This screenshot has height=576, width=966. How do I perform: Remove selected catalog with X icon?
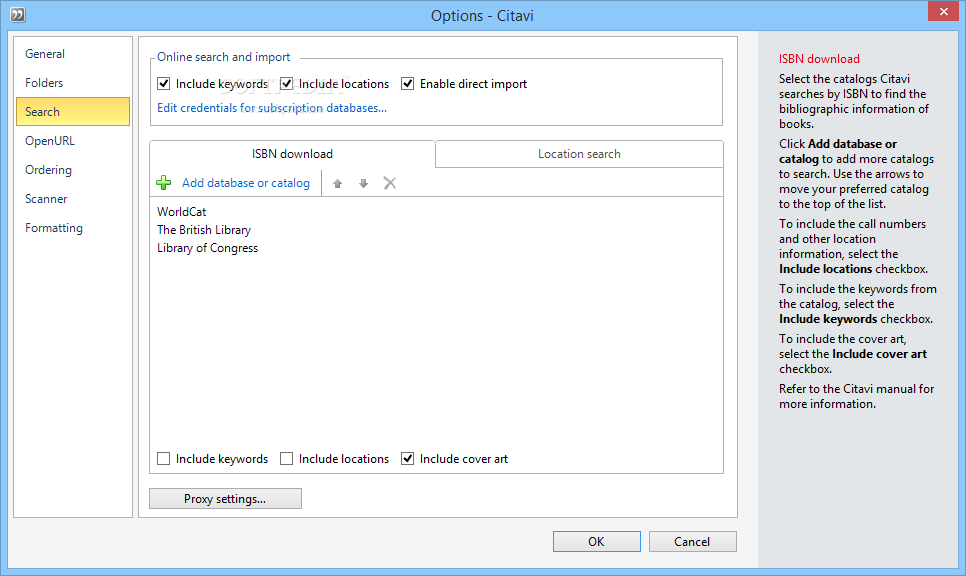(389, 183)
